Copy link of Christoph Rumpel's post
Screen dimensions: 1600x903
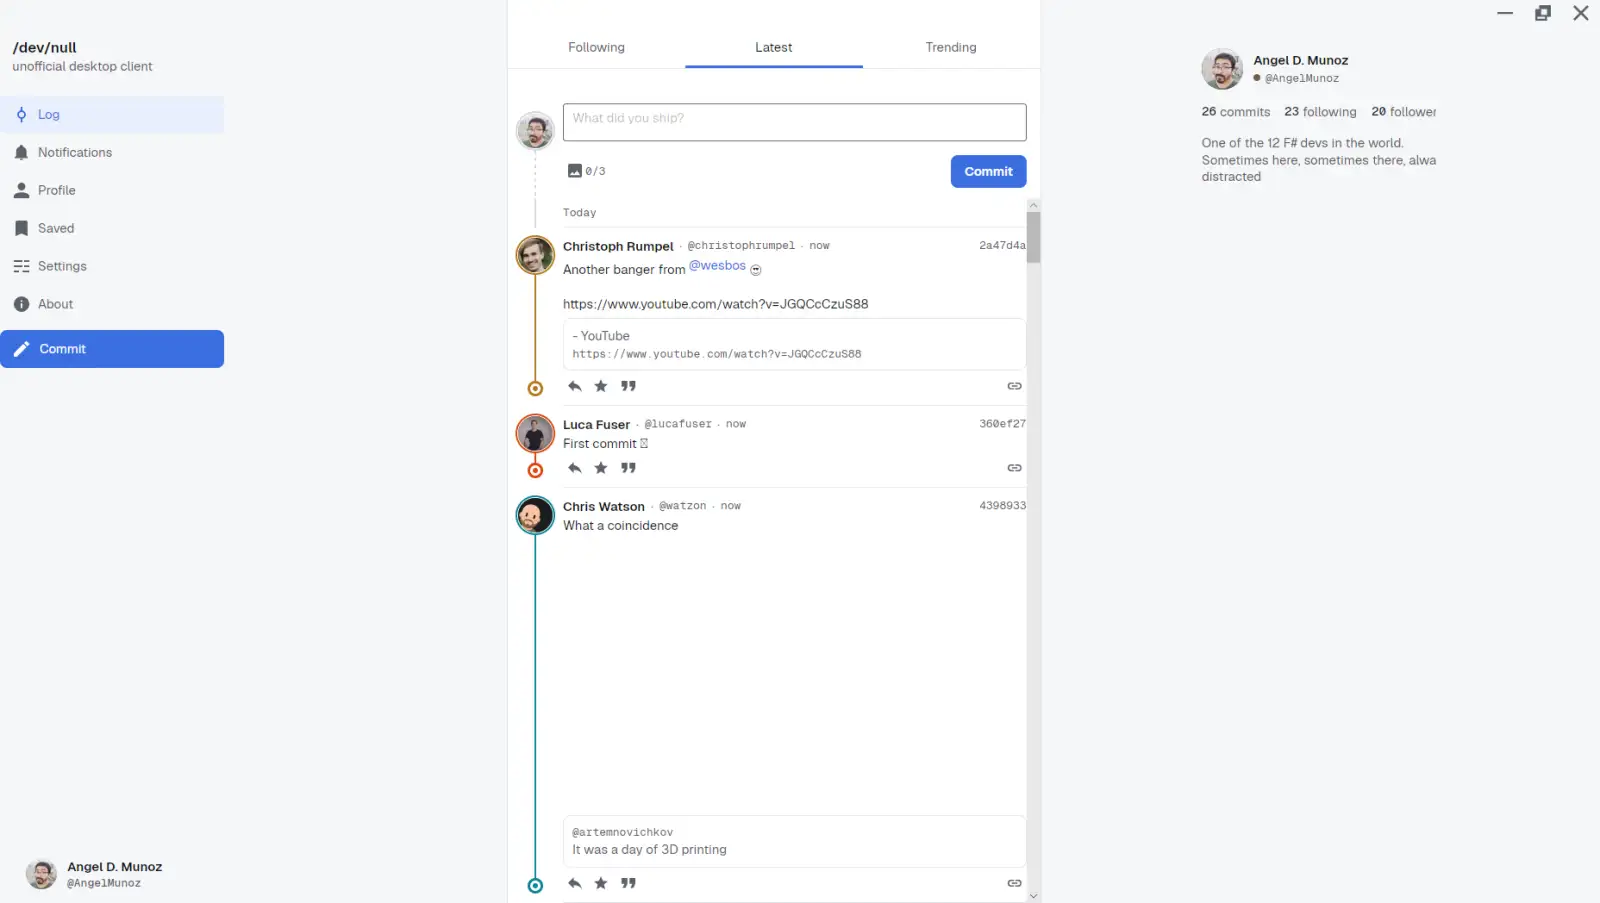(1014, 386)
